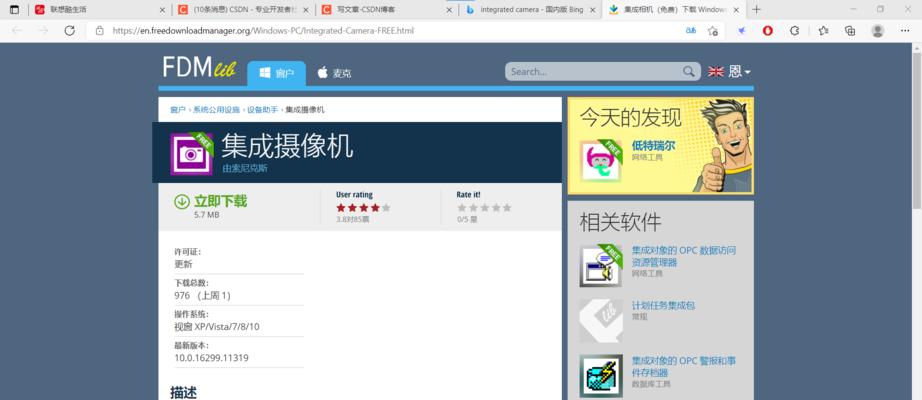This screenshot has width=922, height=400.
Task: Click the browser forward arrow
Action: point(43,31)
